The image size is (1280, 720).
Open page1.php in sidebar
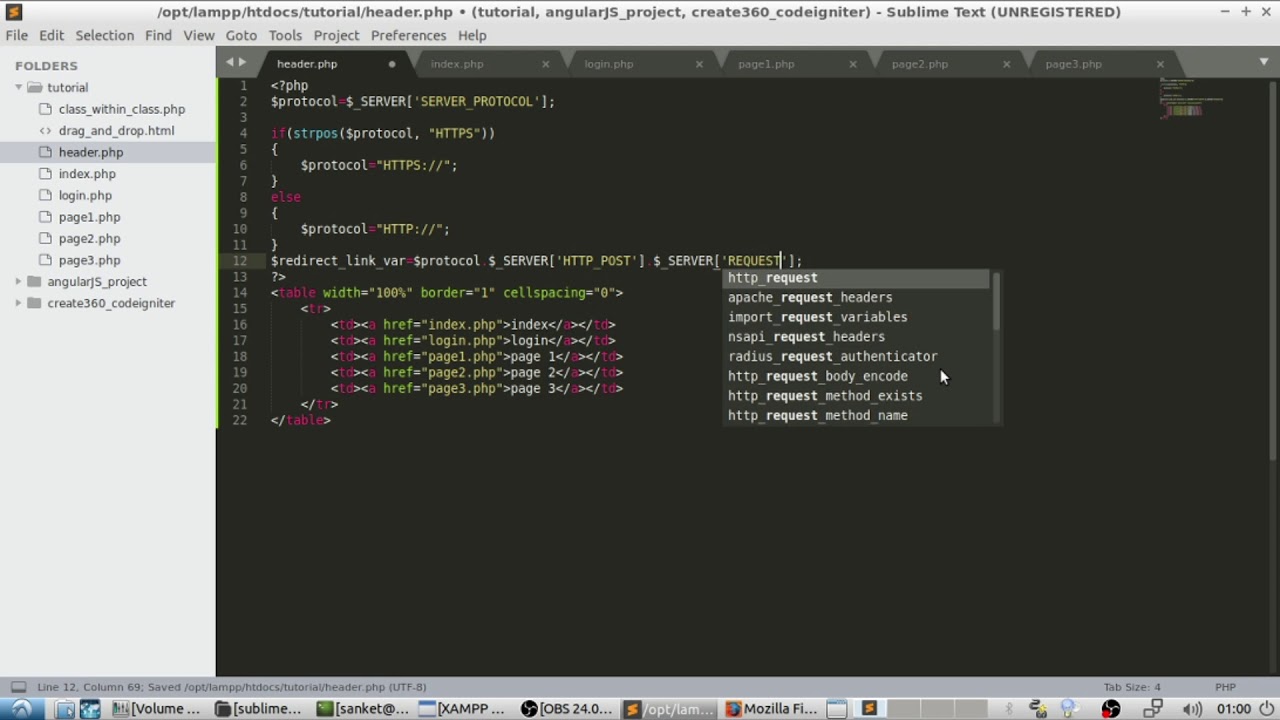tap(89, 217)
